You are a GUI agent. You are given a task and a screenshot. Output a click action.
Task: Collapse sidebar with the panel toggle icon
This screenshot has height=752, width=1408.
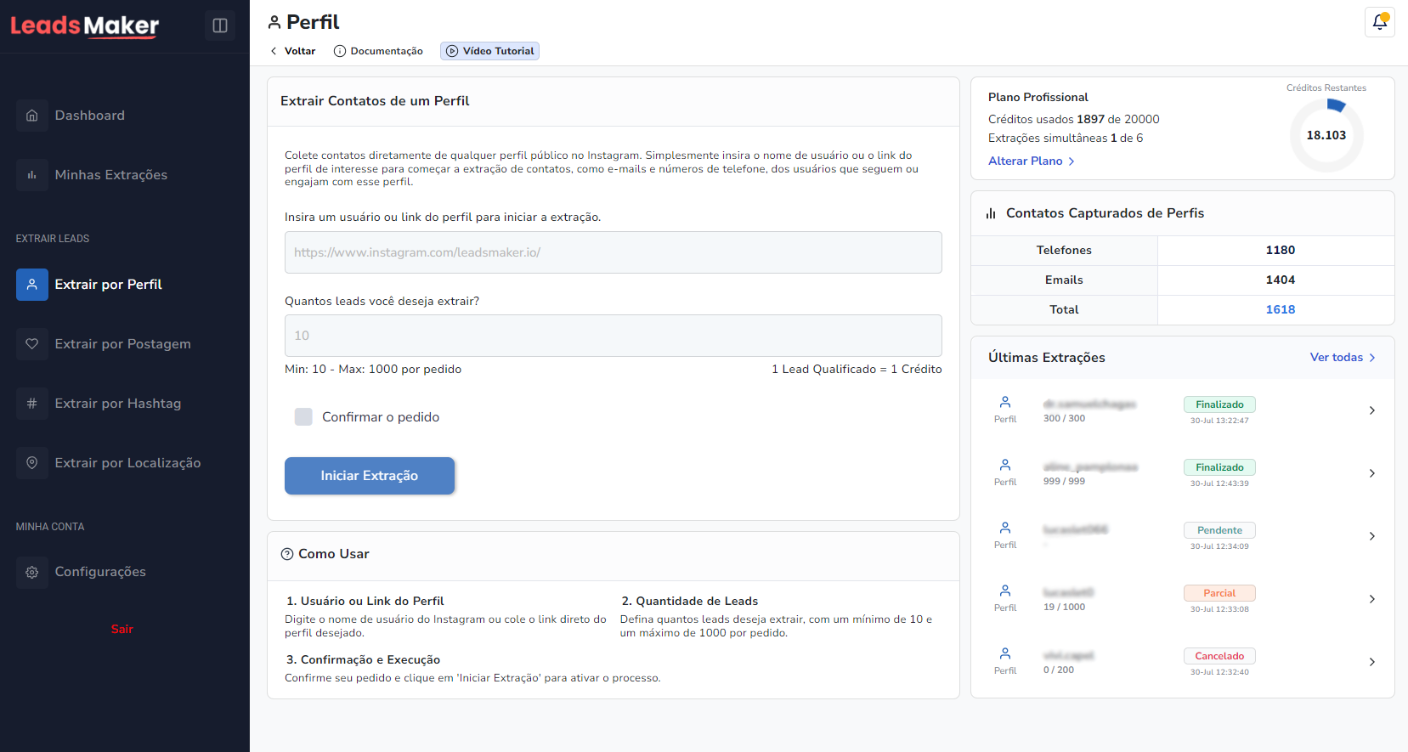[x=220, y=25]
